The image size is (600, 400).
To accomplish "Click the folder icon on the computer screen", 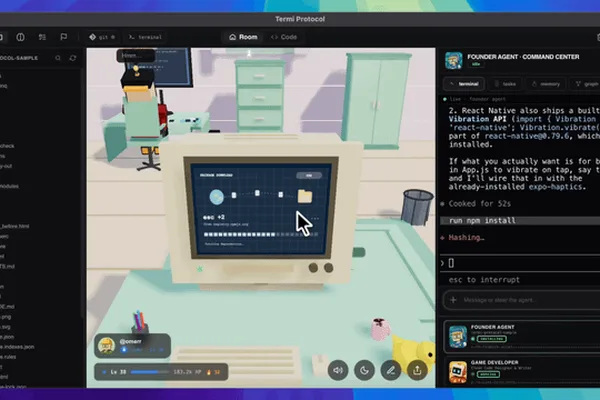I will coord(305,196).
